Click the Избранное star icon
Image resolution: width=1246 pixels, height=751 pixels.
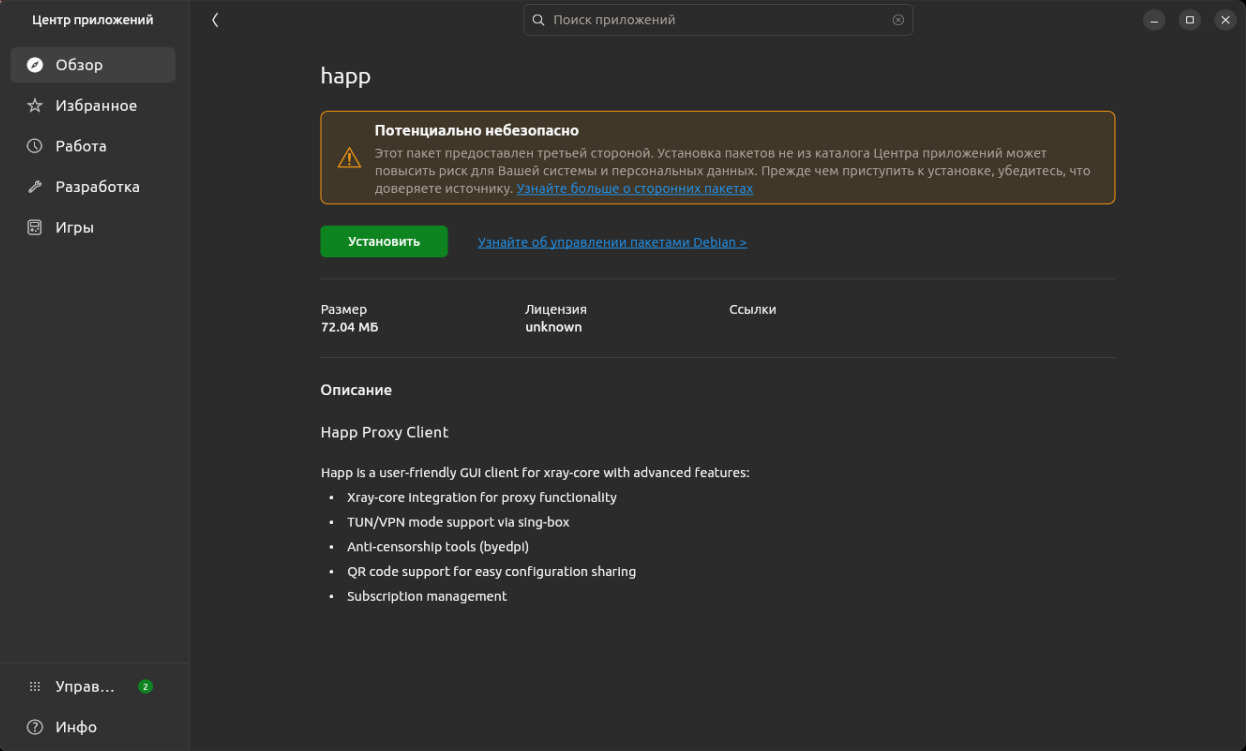[x=35, y=105]
